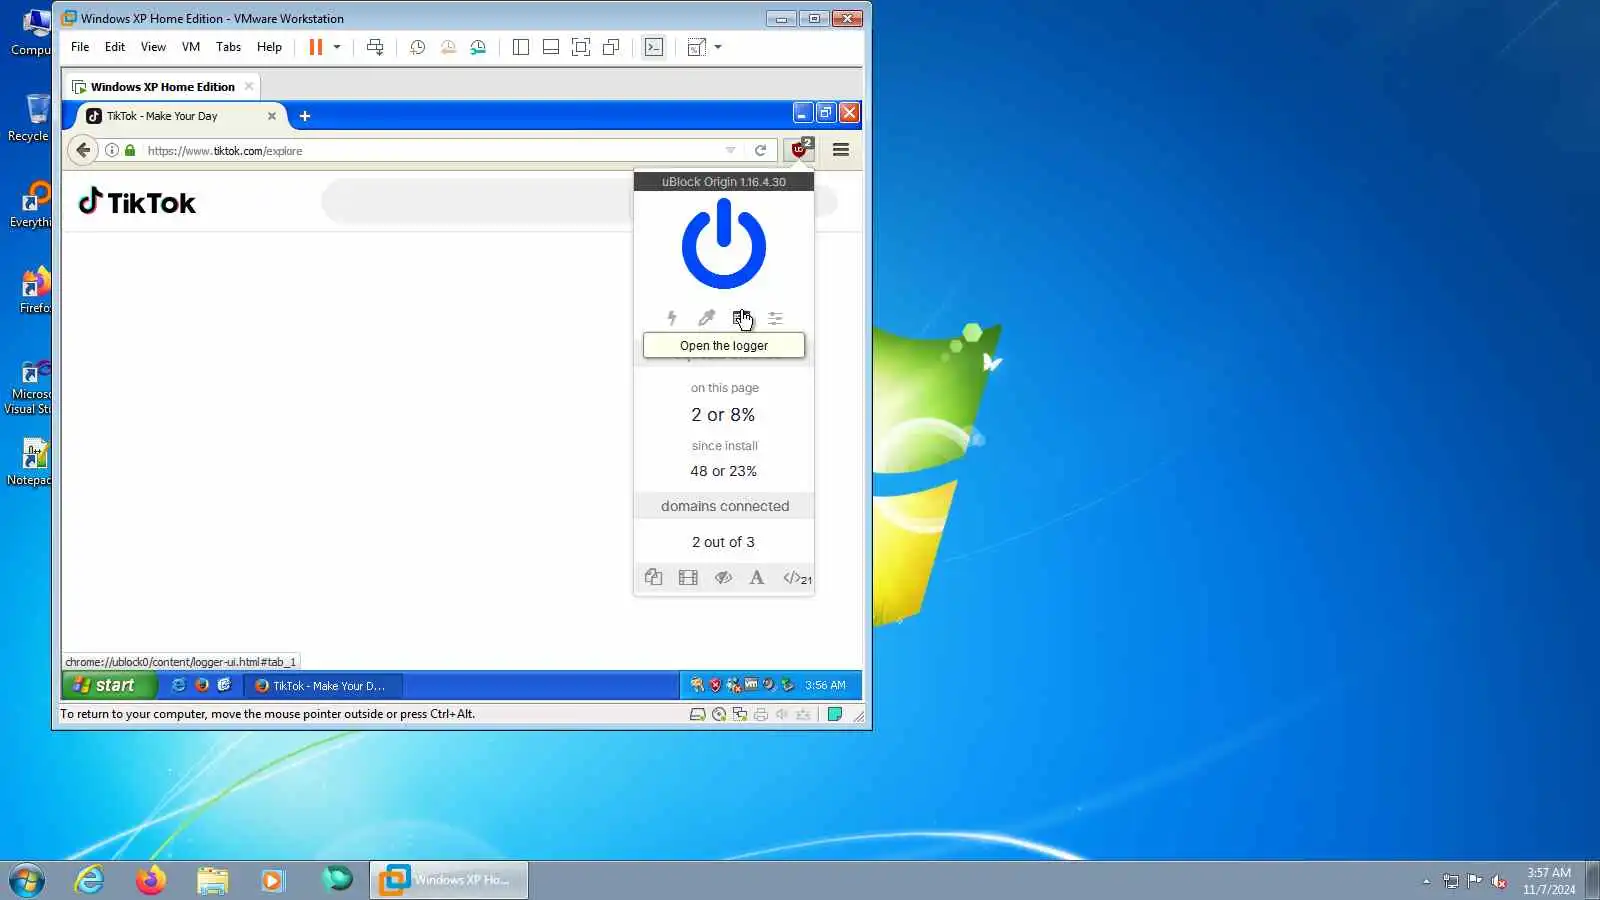The width and height of the screenshot is (1600, 900).
Task: Open the VMware File menu
Action: pos(80,47)
